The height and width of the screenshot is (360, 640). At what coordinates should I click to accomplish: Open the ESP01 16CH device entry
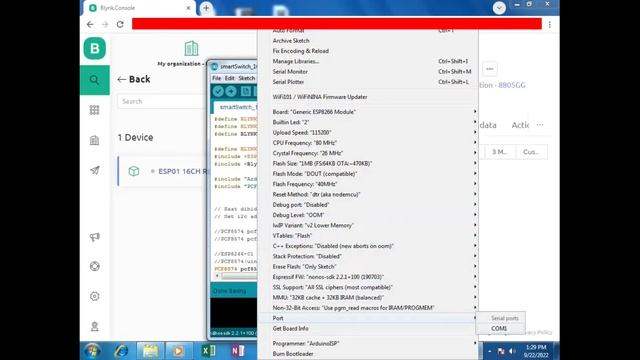click(x=162, y=171)
